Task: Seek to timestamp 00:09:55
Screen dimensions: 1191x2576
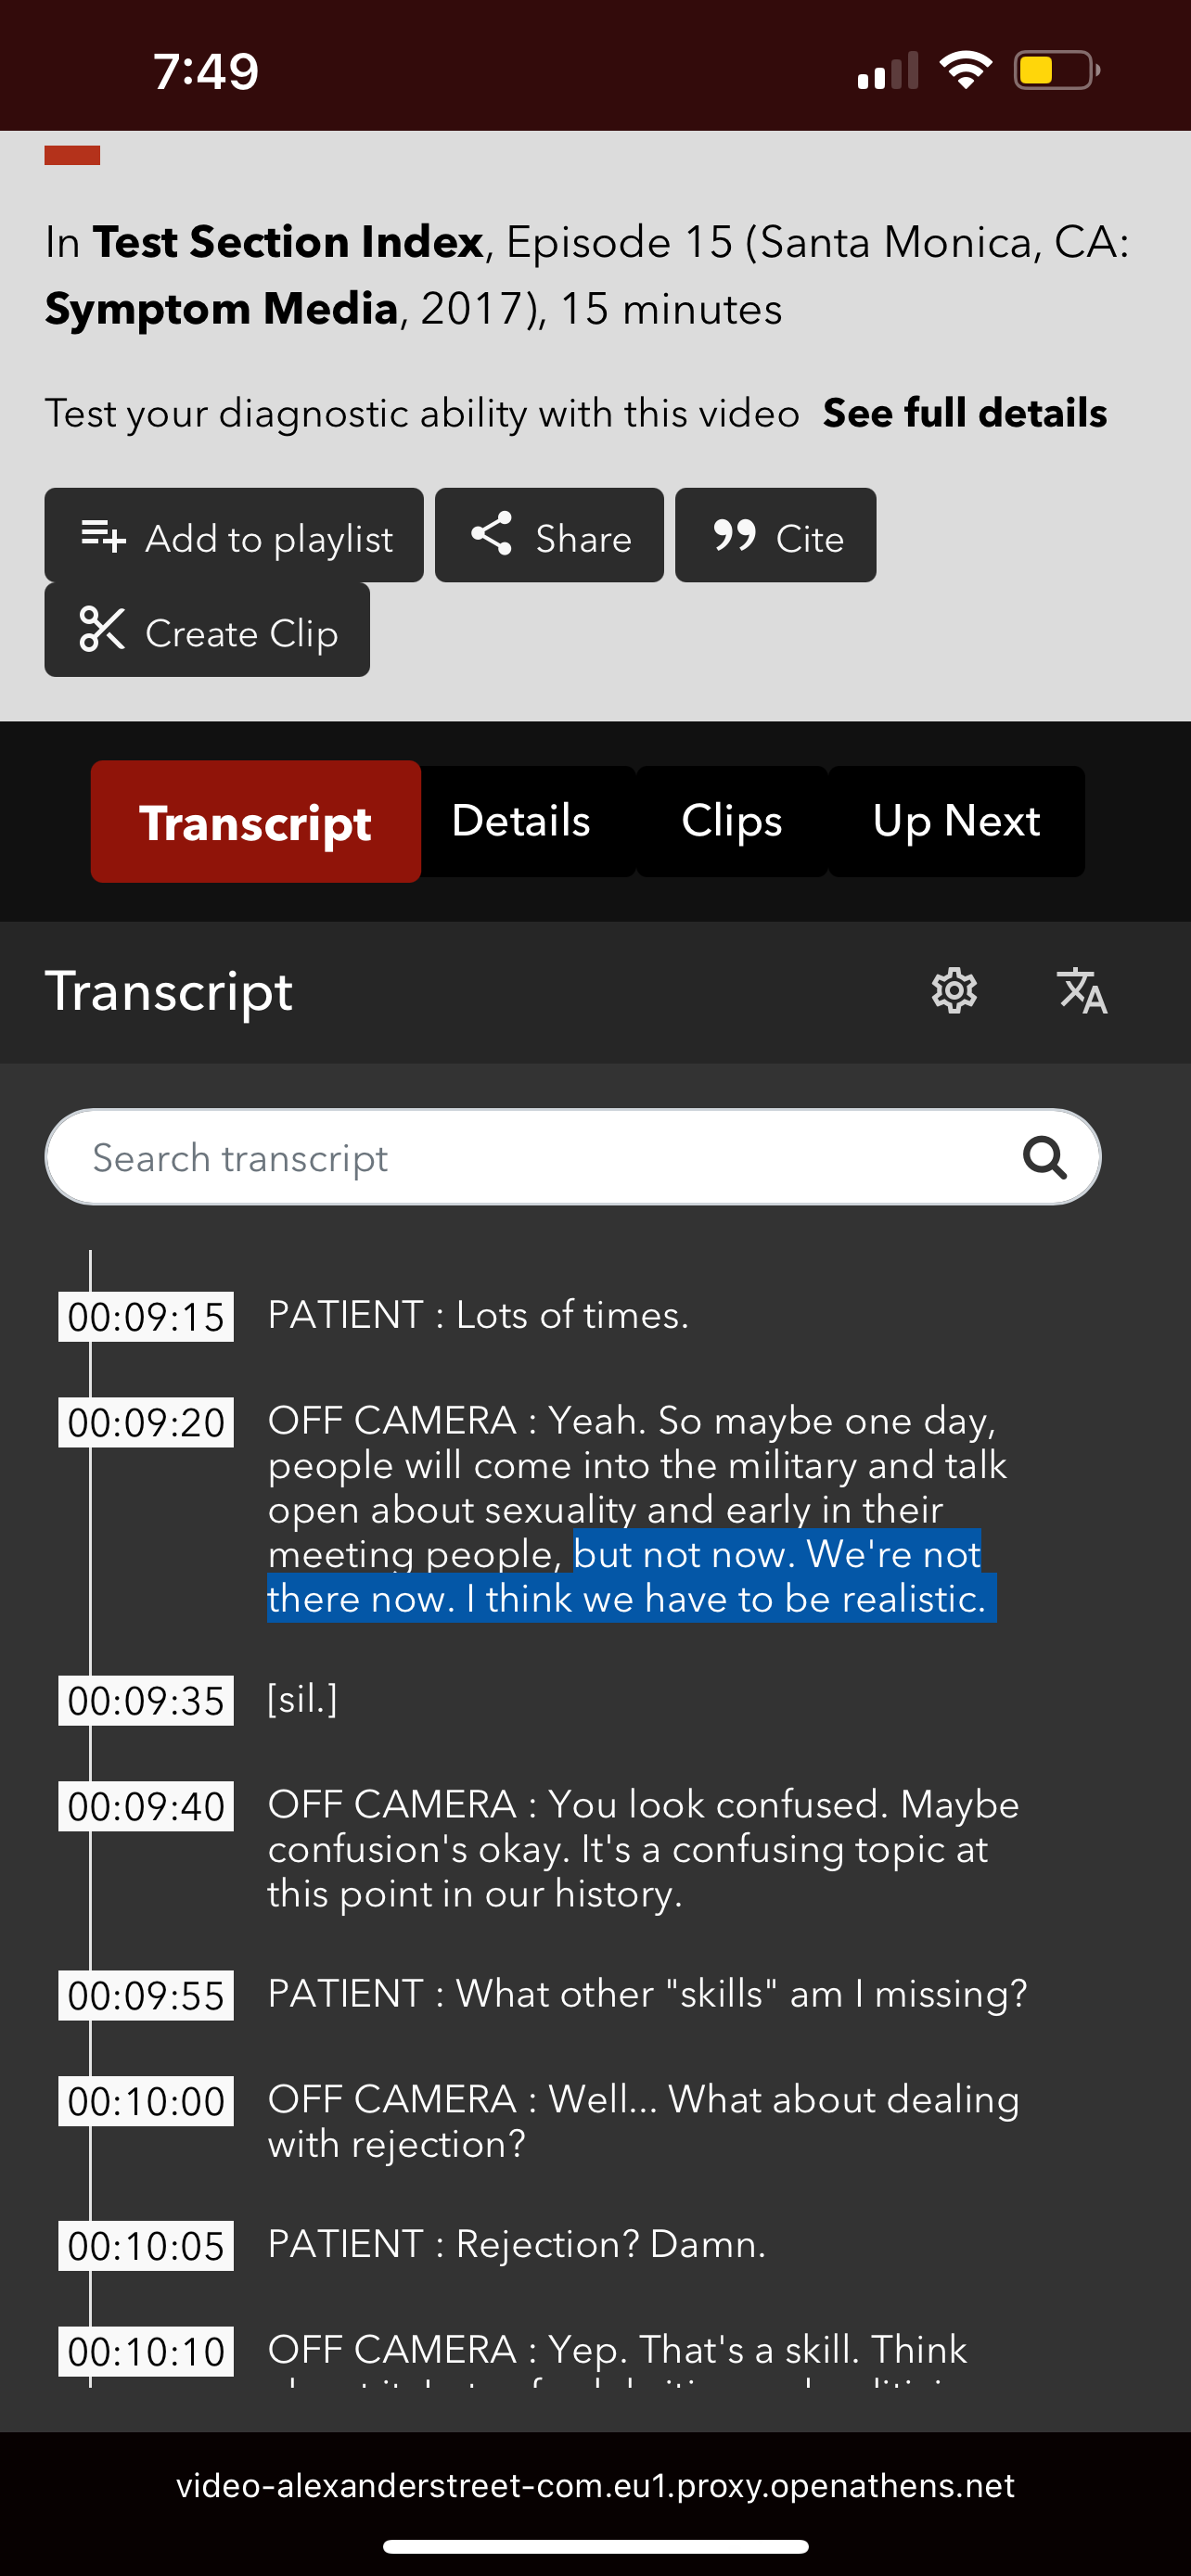Action: [x=146, y=1995]
